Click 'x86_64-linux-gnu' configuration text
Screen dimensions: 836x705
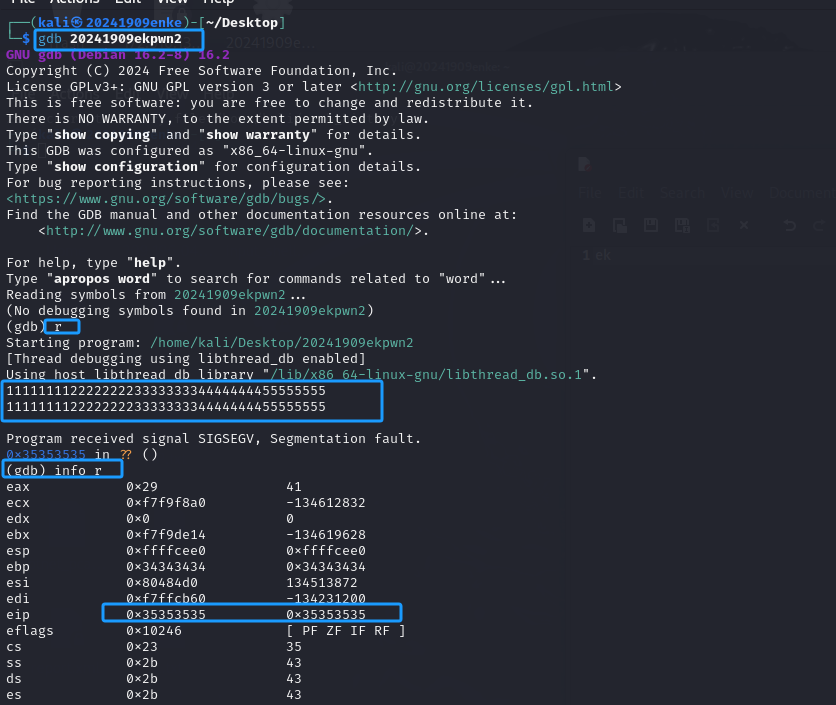(x=294, y=150)
